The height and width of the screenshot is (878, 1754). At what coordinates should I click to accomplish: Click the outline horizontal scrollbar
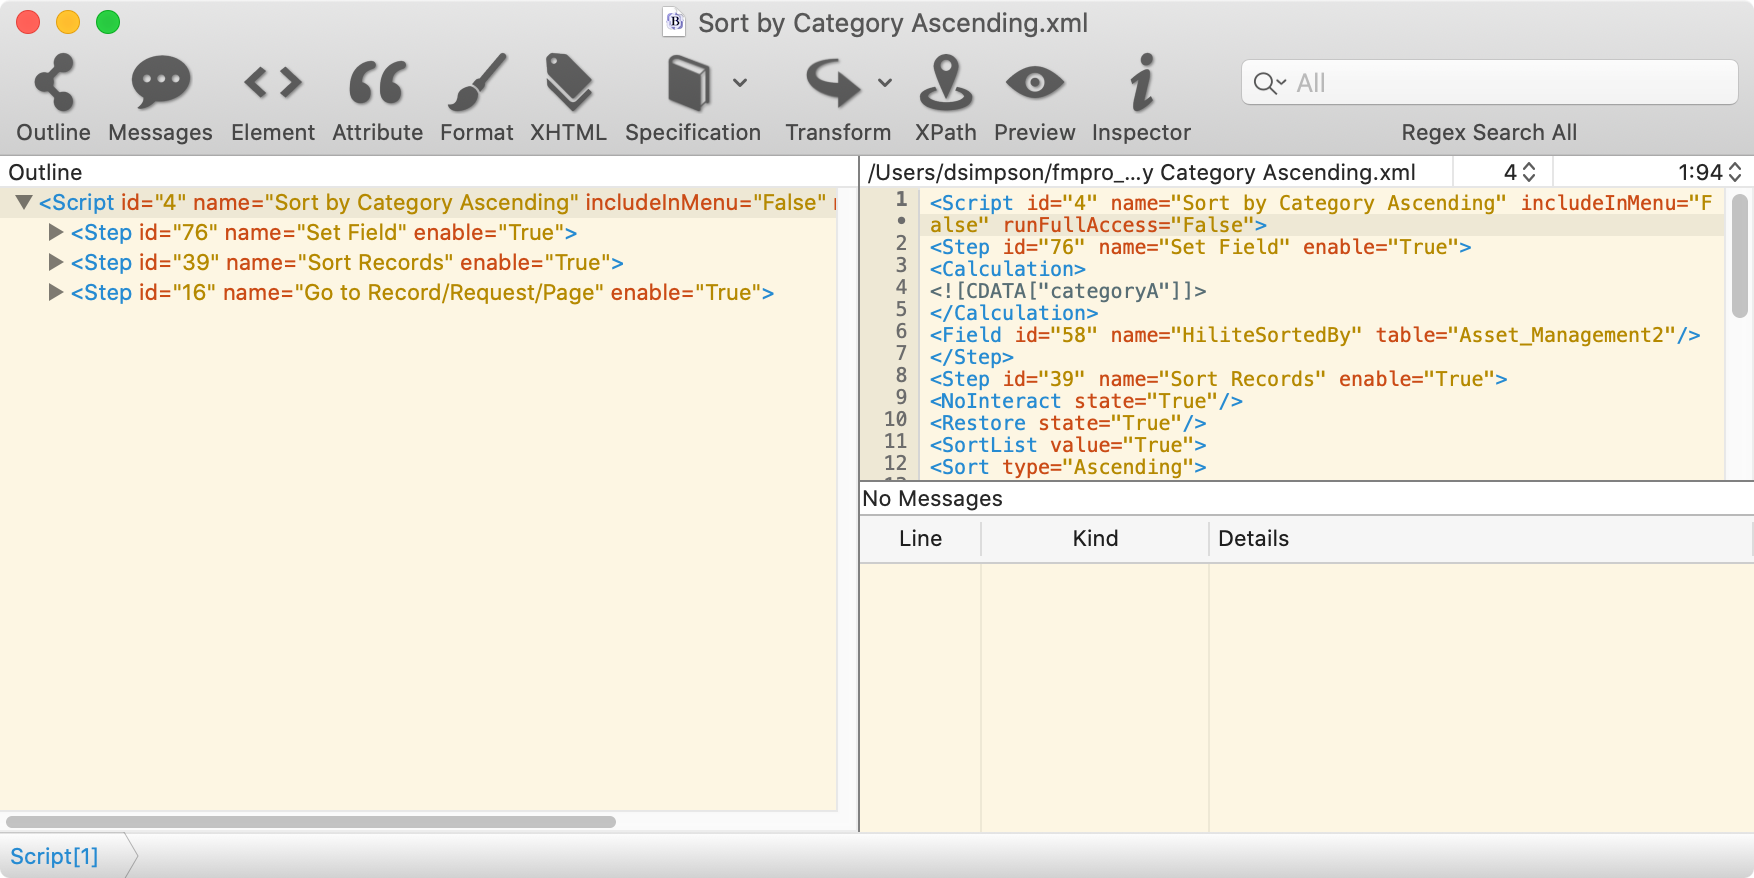(x=310, y=822)
